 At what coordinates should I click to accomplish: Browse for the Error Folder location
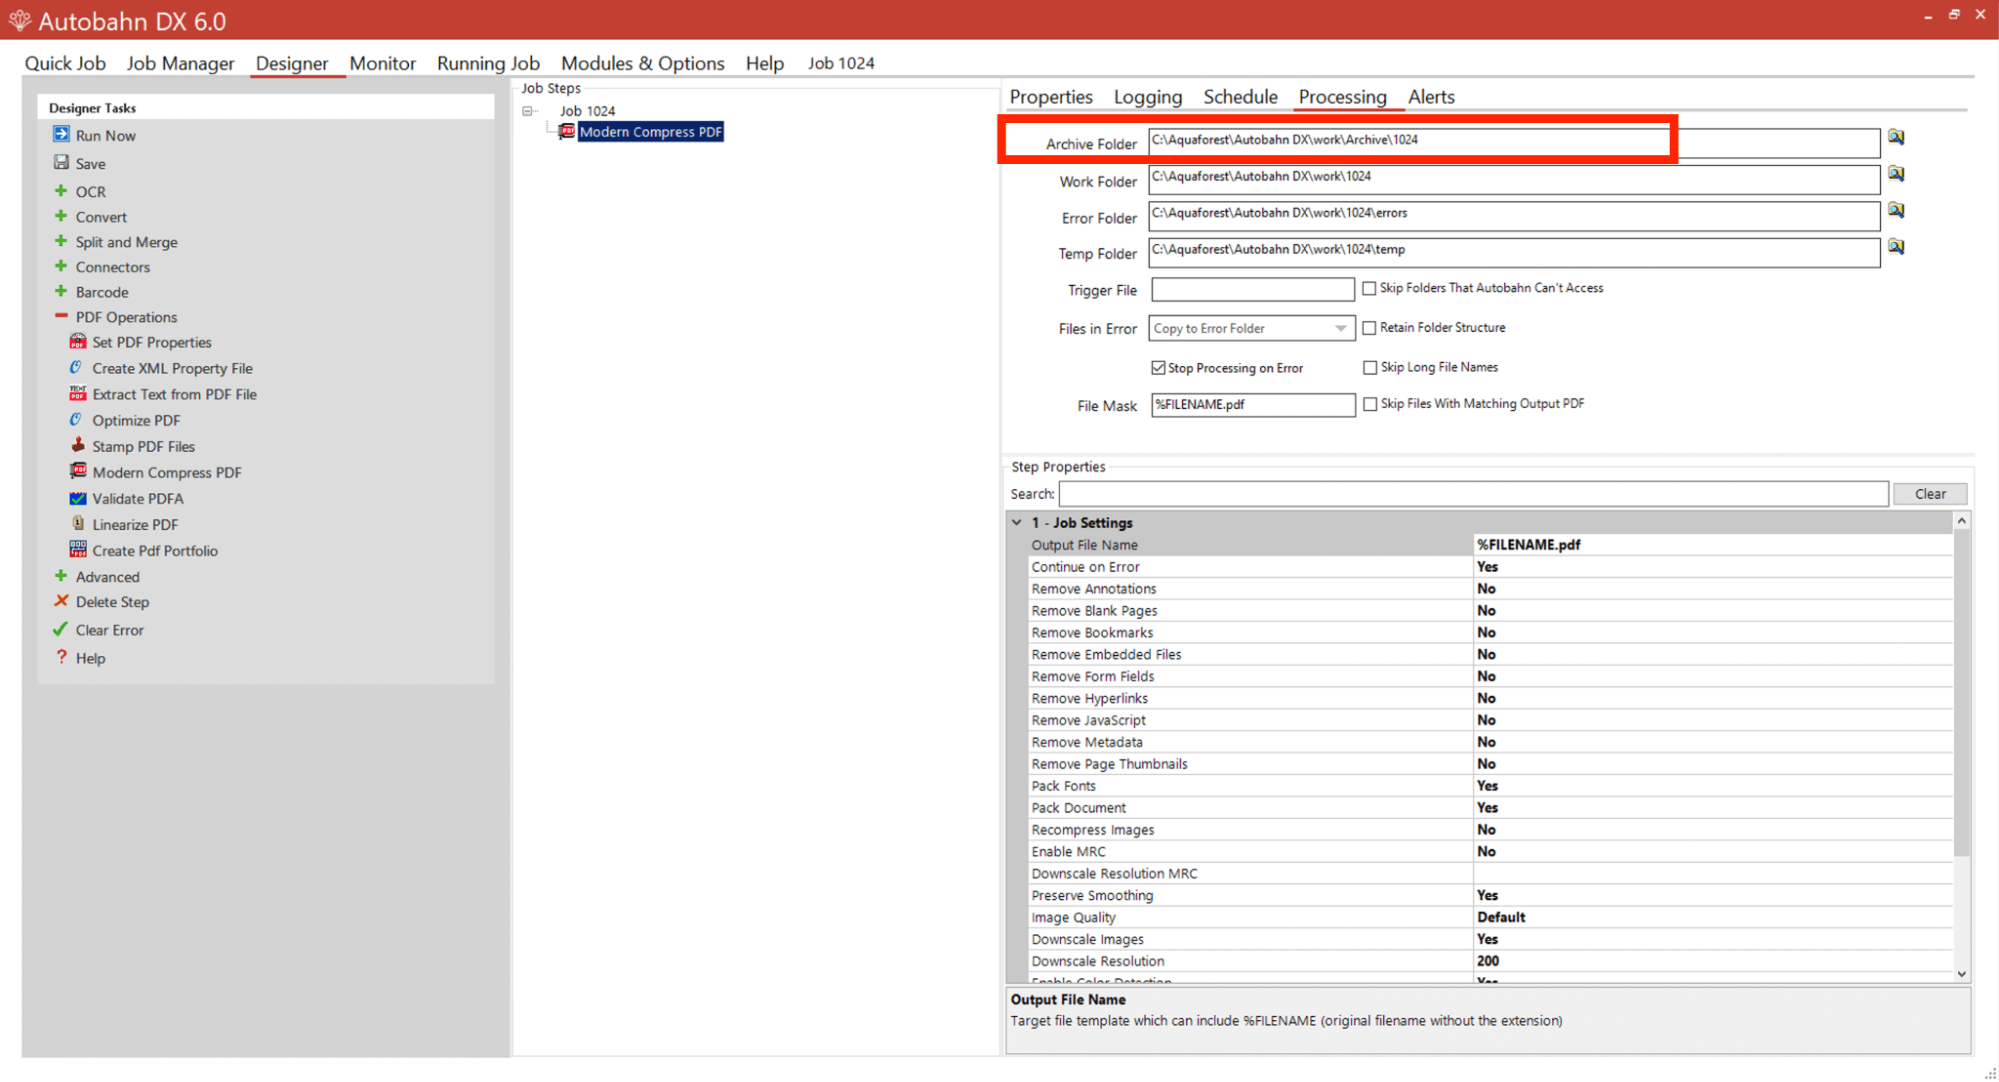pyautogui.click(x=1896, y=211)
